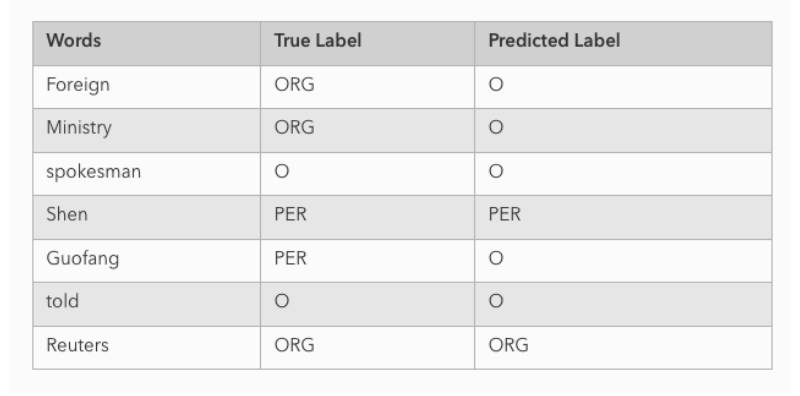Click true label ORG for Ministry
This screenshot has width=800, height=396.
(x=294, y=127)
